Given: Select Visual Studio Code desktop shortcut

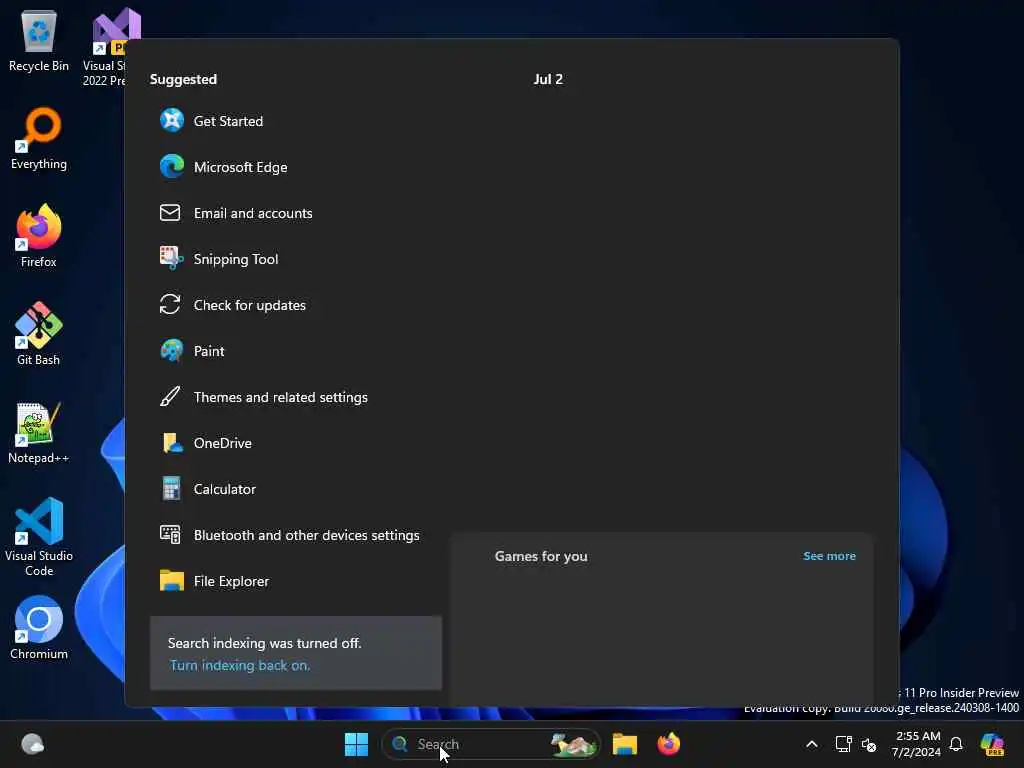Looking at the screenshot, I should [39, 537].
